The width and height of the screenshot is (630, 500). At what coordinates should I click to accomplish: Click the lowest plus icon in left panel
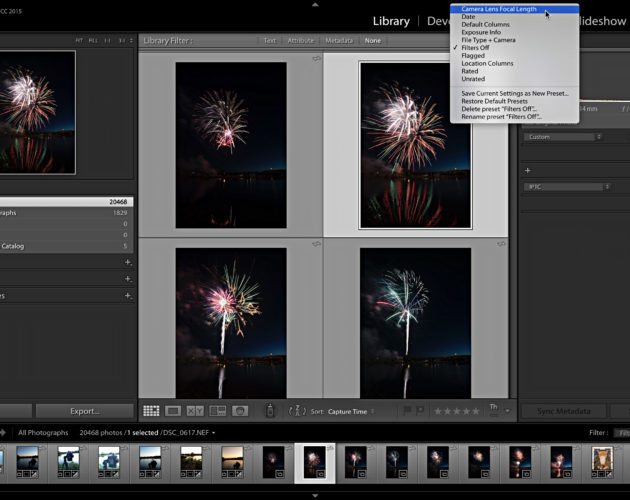pyautogui.click(x=128, y=295)
